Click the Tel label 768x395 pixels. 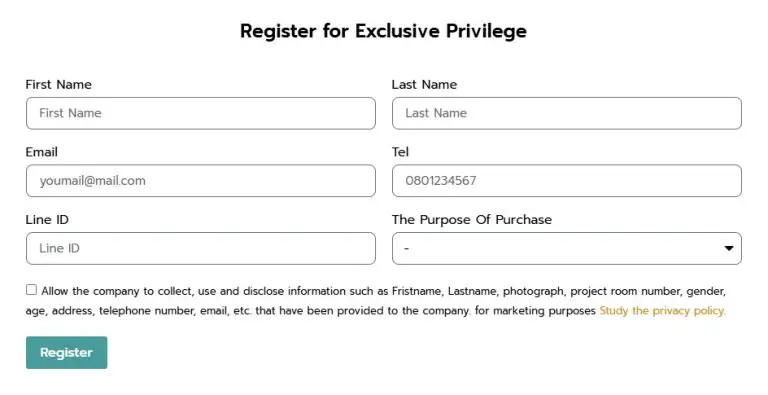[x=400, y=152]
